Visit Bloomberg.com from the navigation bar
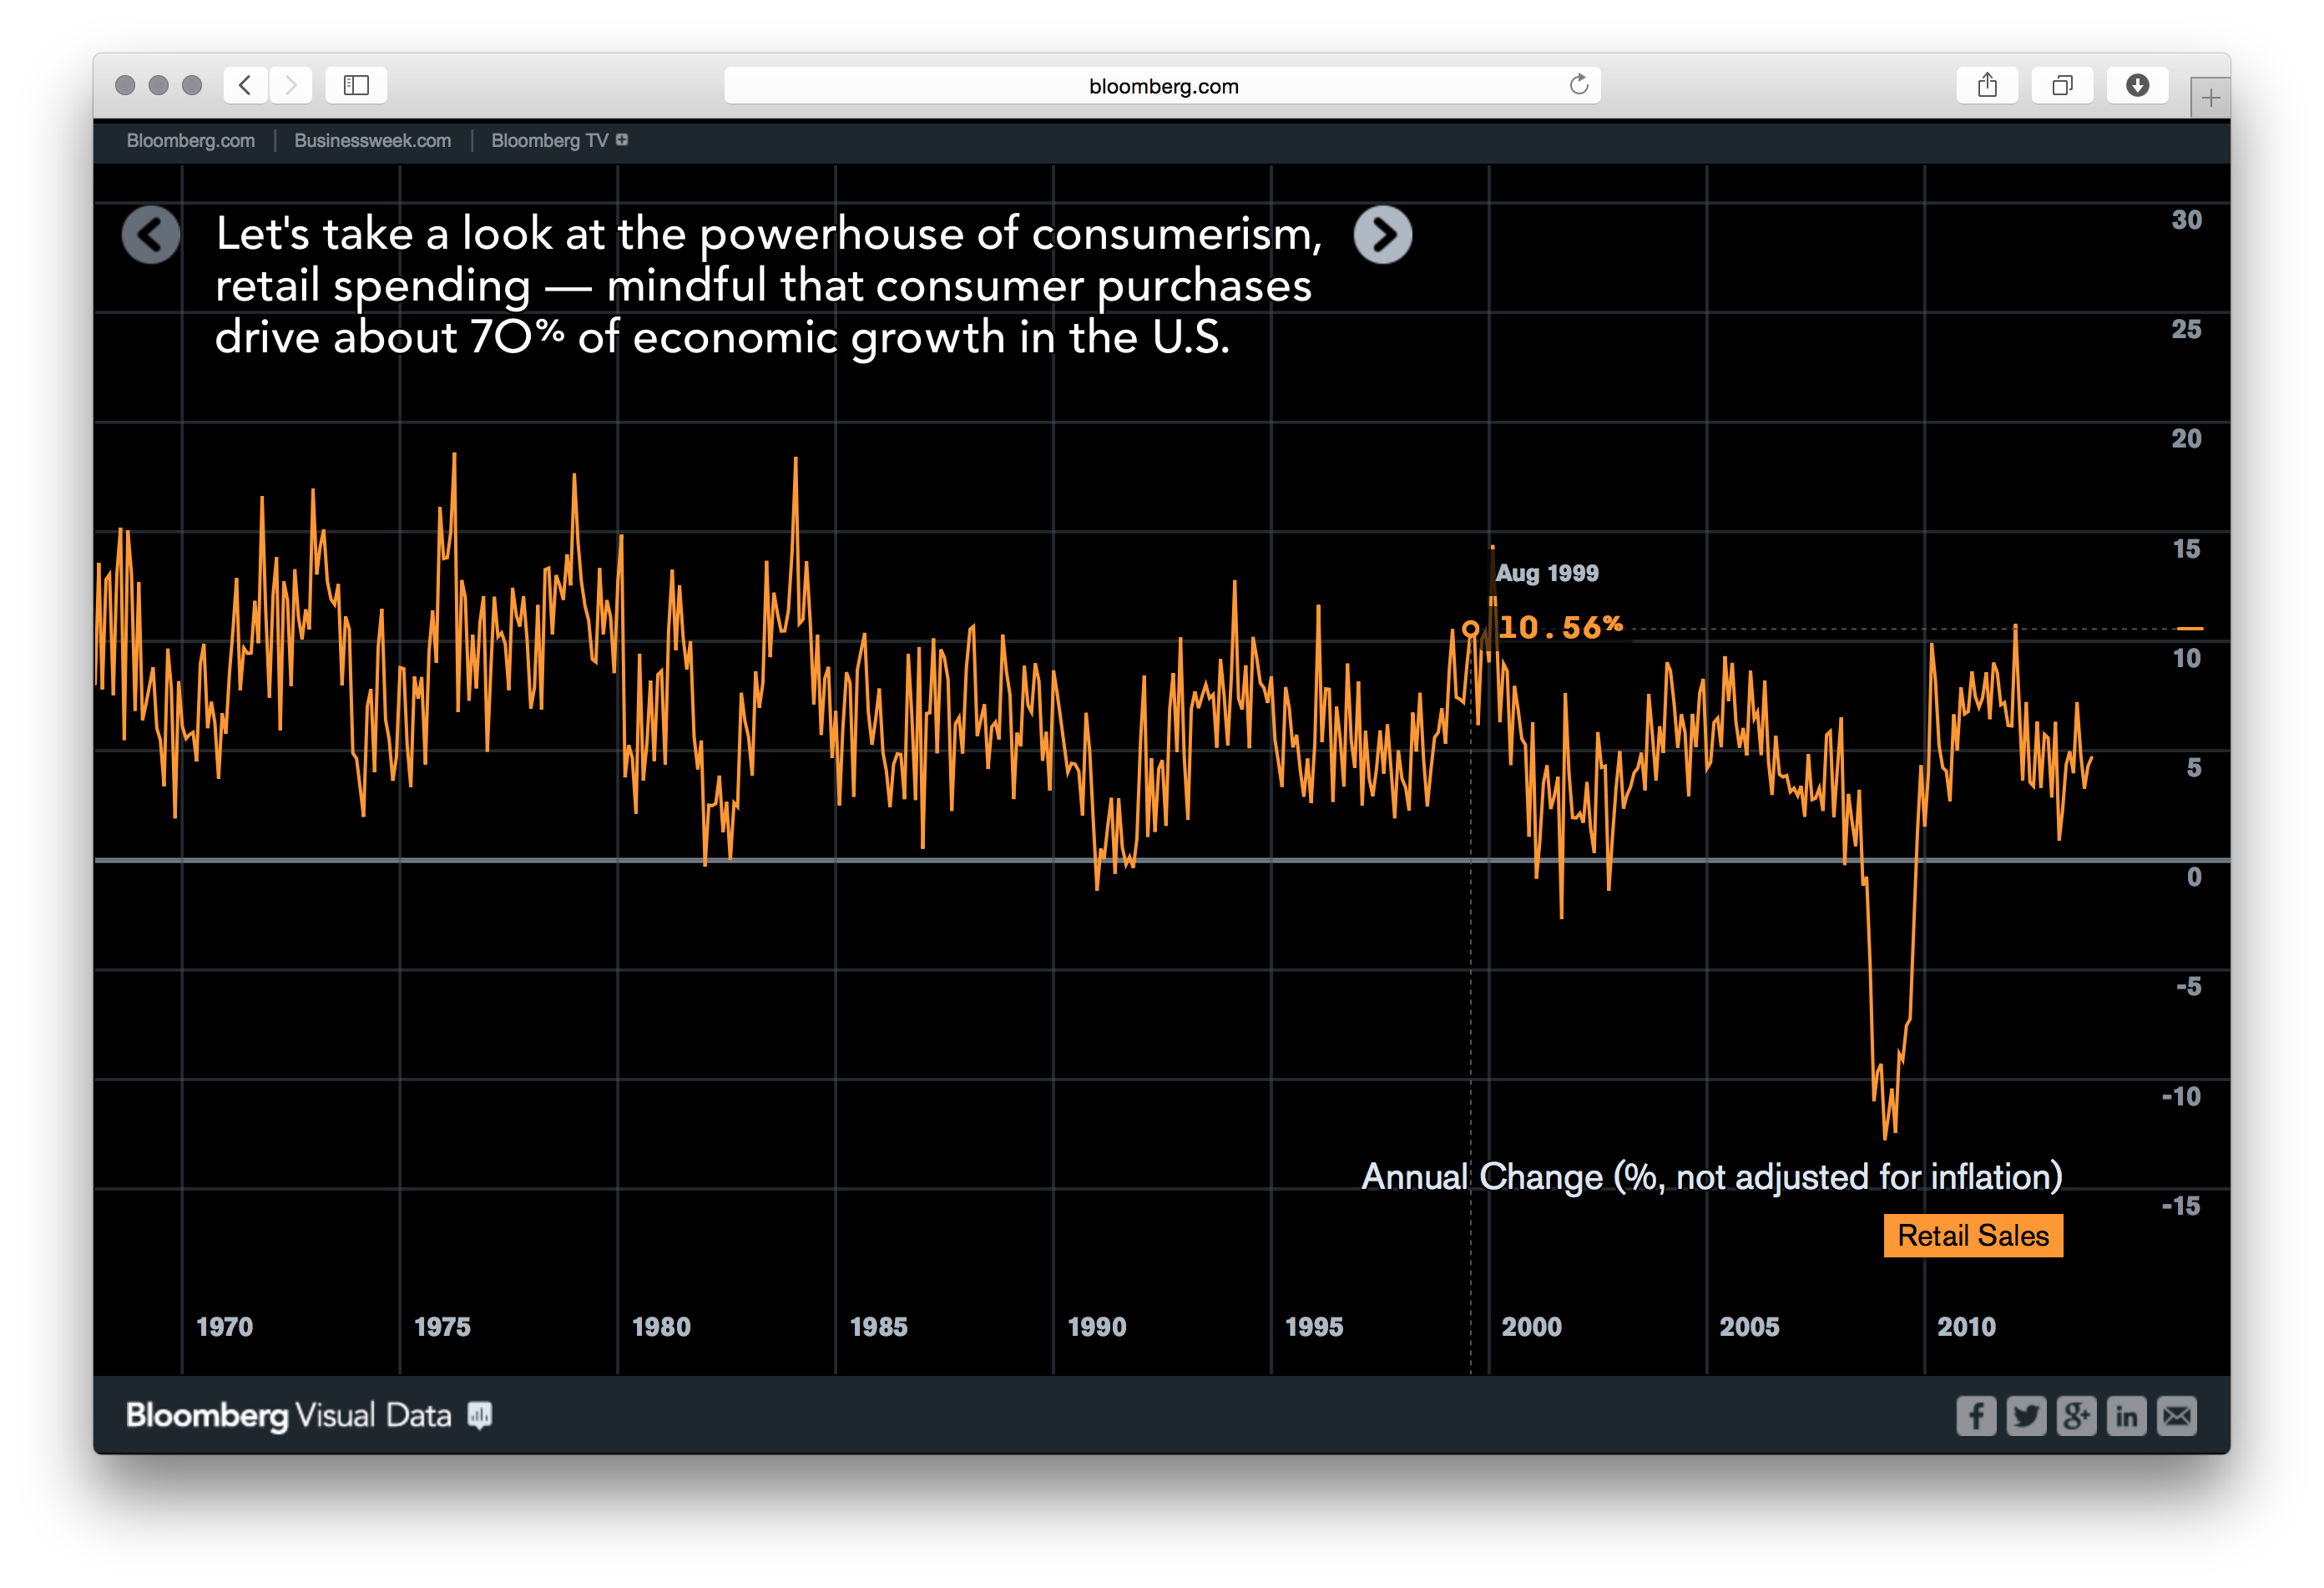2324x1588 pixels. (190, 140)
